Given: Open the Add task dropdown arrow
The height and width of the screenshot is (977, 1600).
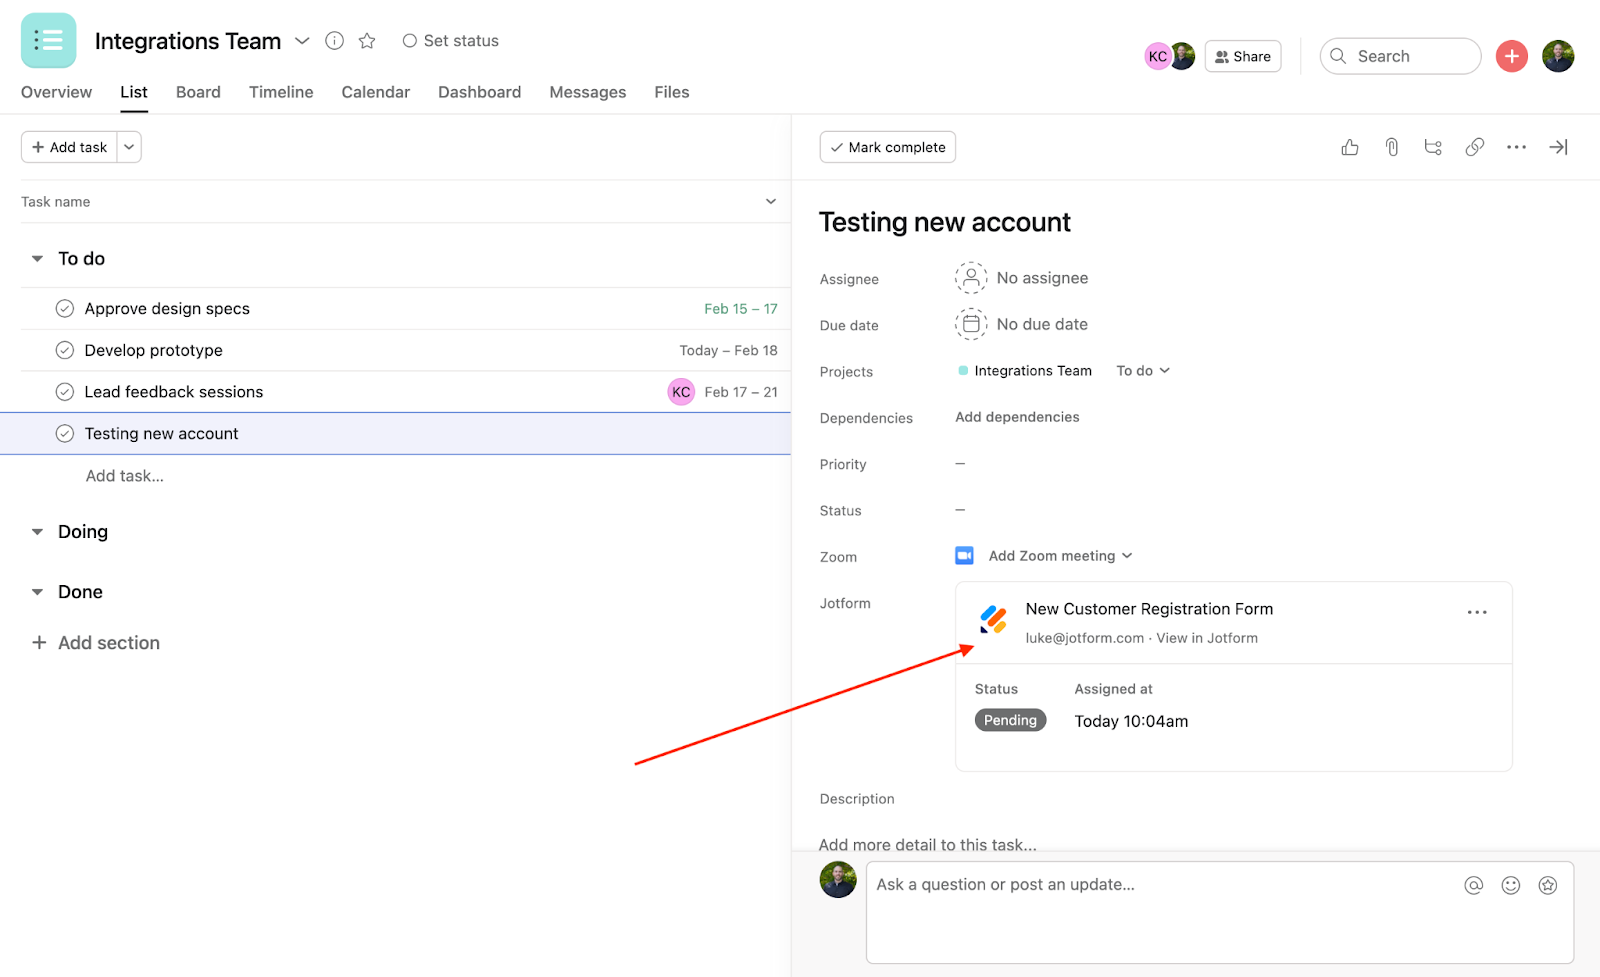Looking at the screenshot, I should pos(129,147).
